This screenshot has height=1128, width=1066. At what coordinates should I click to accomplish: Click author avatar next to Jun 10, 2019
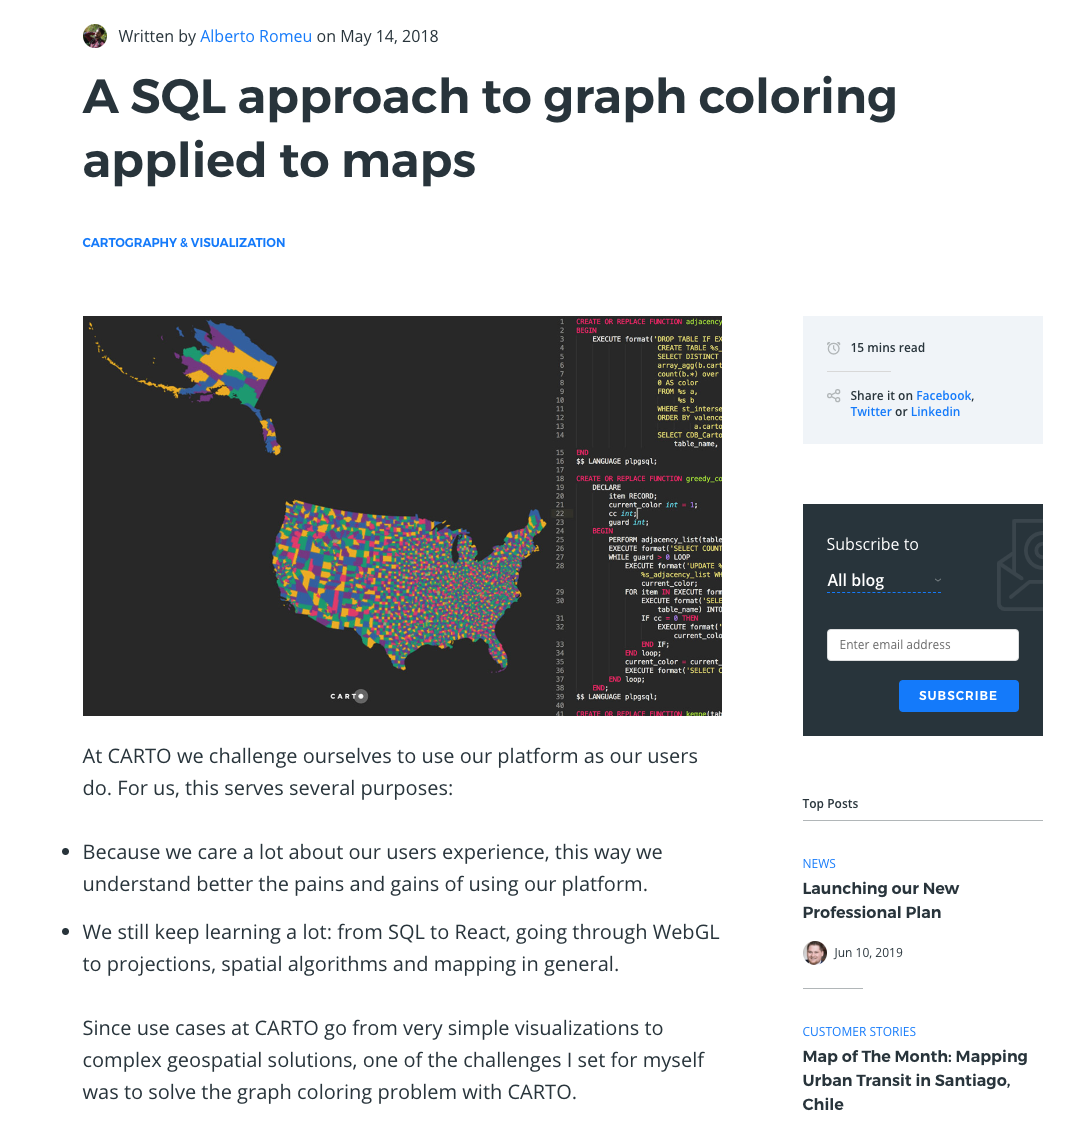point(814,952)
